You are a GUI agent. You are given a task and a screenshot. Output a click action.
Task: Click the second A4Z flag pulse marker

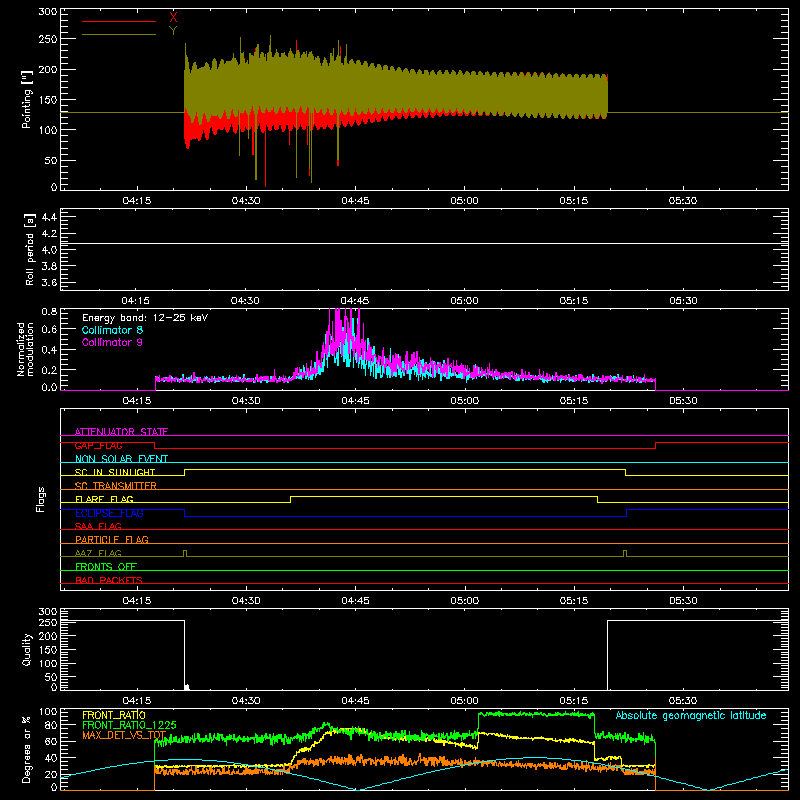tap(625, 553)
